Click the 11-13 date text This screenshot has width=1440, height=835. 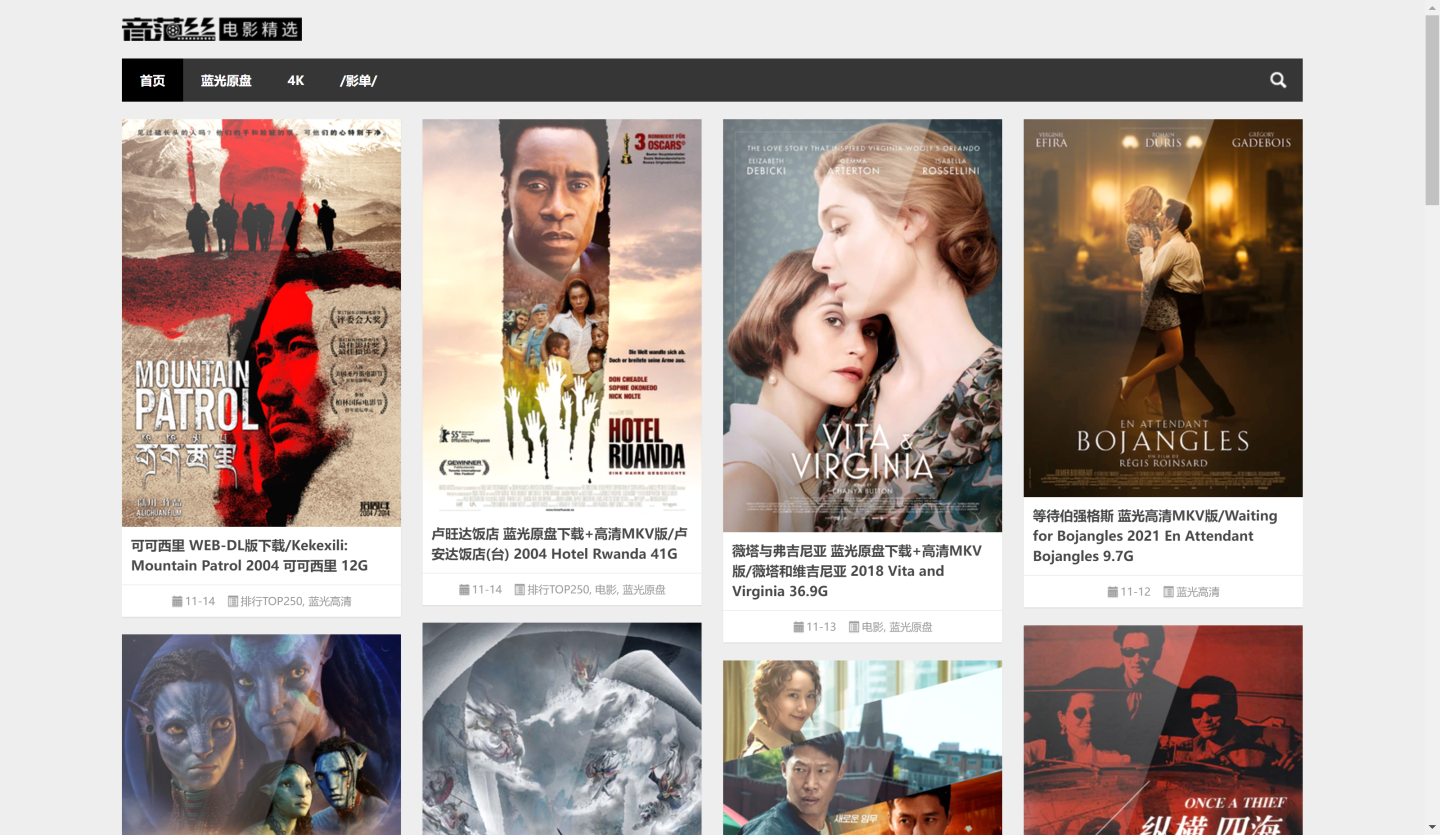coord(821,627)
